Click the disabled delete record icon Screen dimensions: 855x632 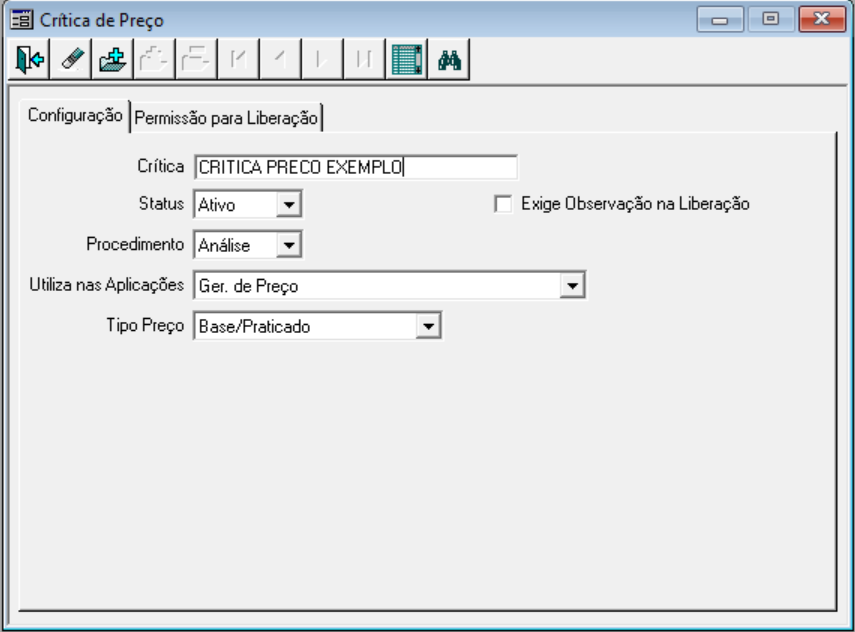(x=196, y=59)
